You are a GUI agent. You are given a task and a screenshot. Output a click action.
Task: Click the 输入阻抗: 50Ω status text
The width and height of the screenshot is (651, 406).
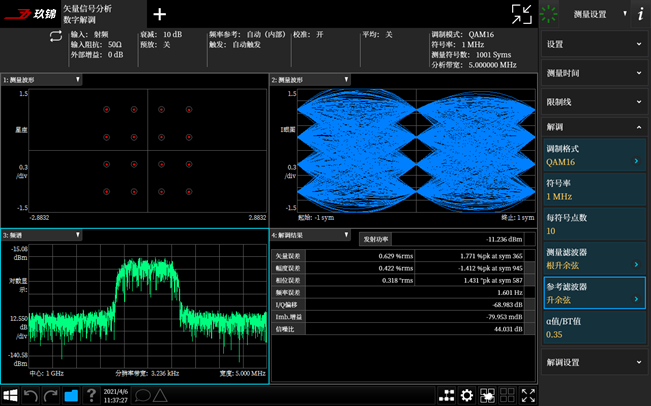tap(96, 44)
